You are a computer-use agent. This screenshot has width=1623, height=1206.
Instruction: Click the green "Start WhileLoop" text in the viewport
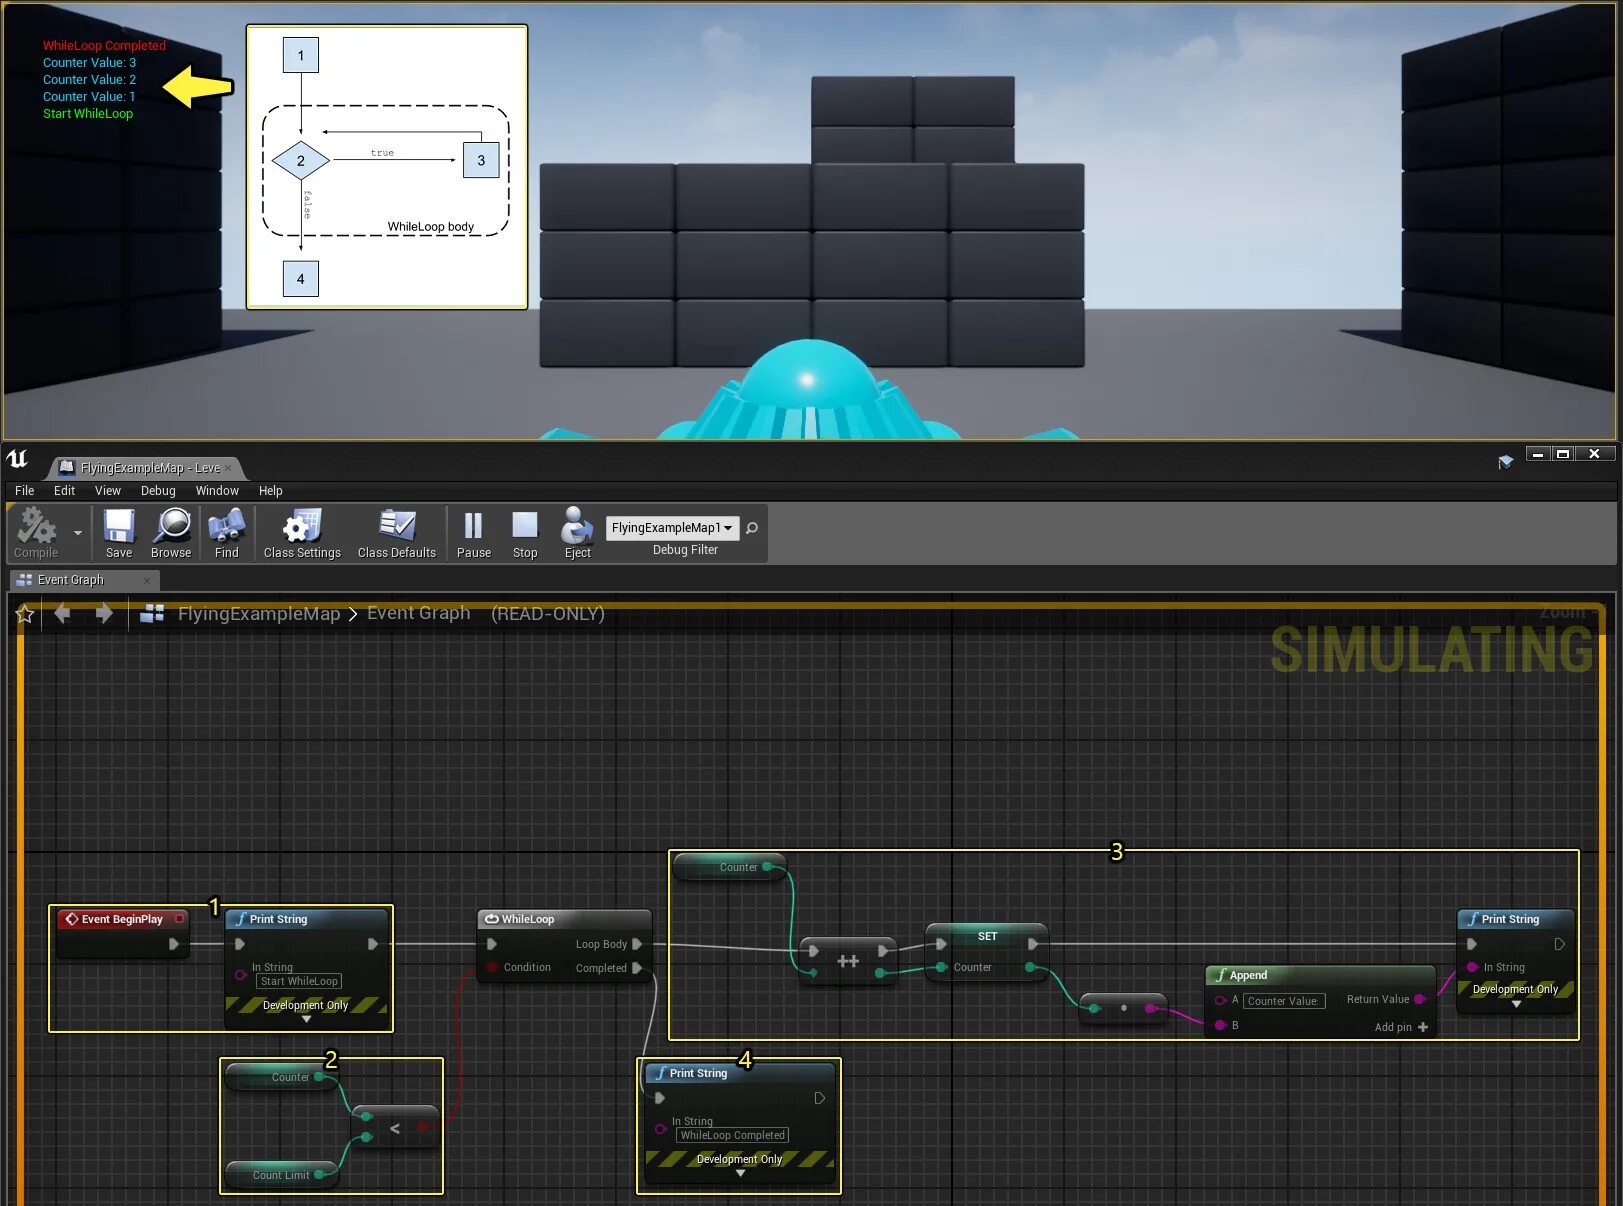(88, 113)
